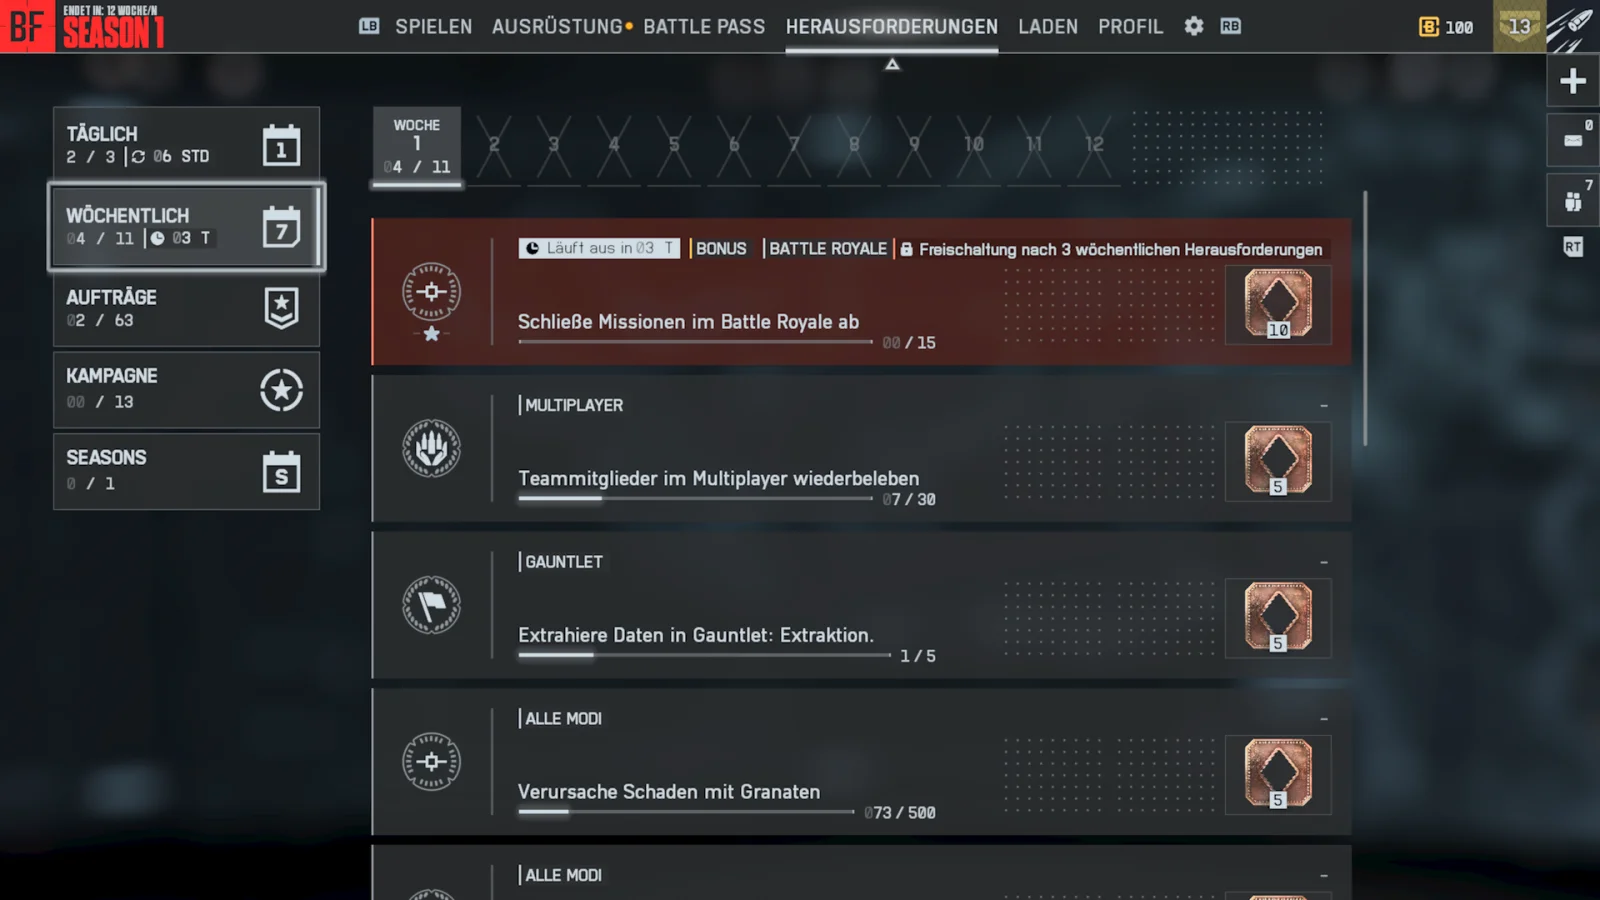This screenshot has width=1600, height=900.
Task: Select the Woche 1 tab
Action: (x=417, y=146)
